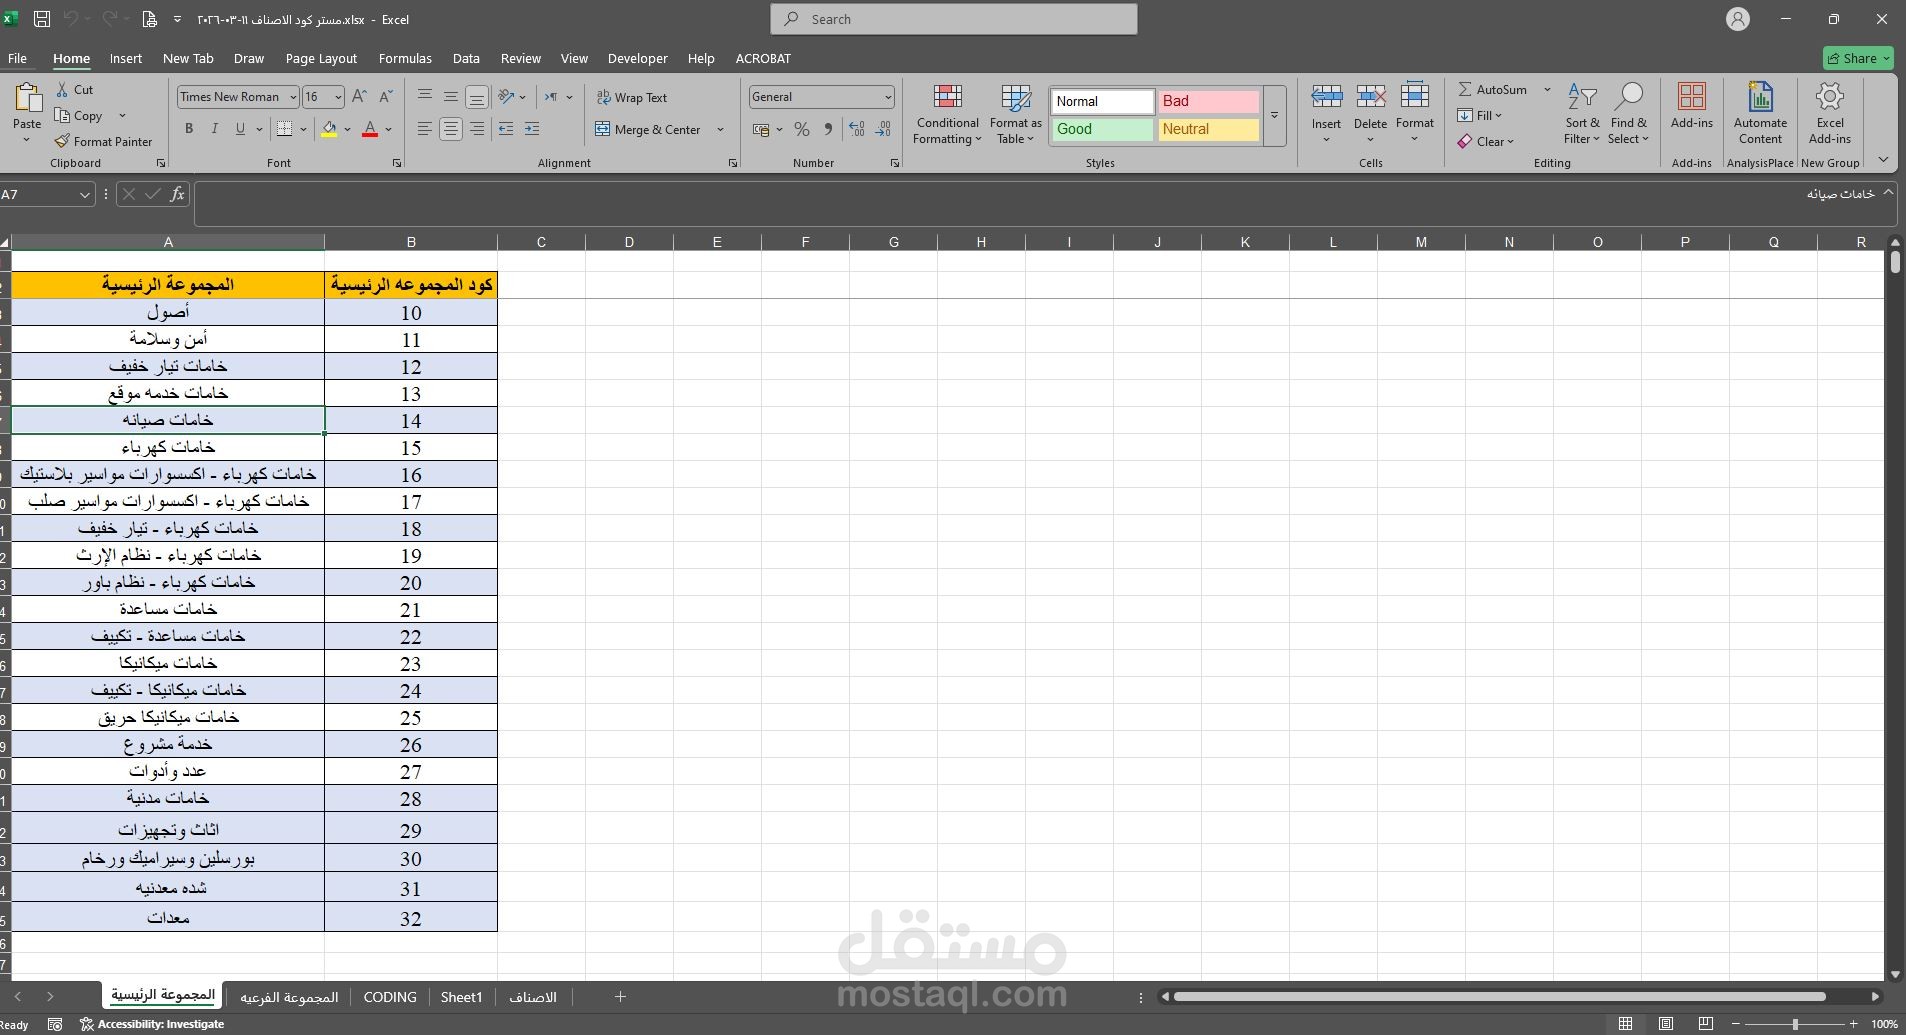Viewport: 1906px width, 1035px height.
Task: Open the number format General dropdown
Action: click(x=887, y=97)
